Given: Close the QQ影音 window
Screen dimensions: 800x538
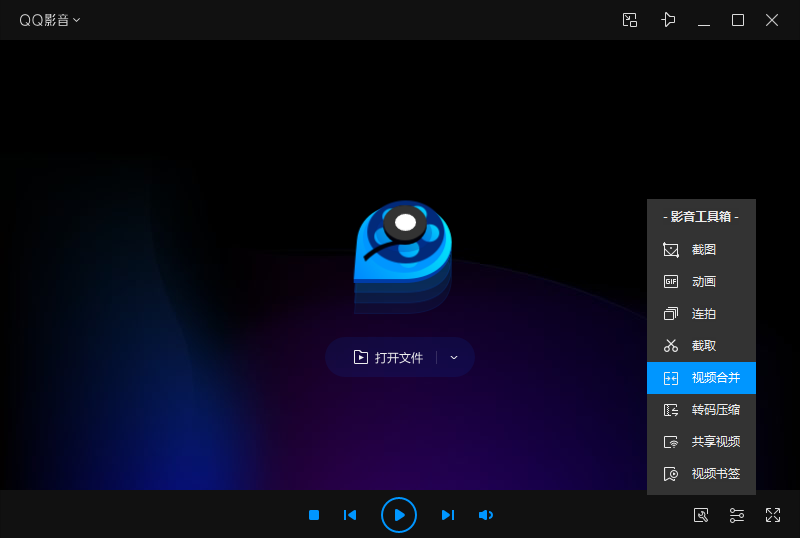Looking at the screenshot, I should [x=772, y=20].
